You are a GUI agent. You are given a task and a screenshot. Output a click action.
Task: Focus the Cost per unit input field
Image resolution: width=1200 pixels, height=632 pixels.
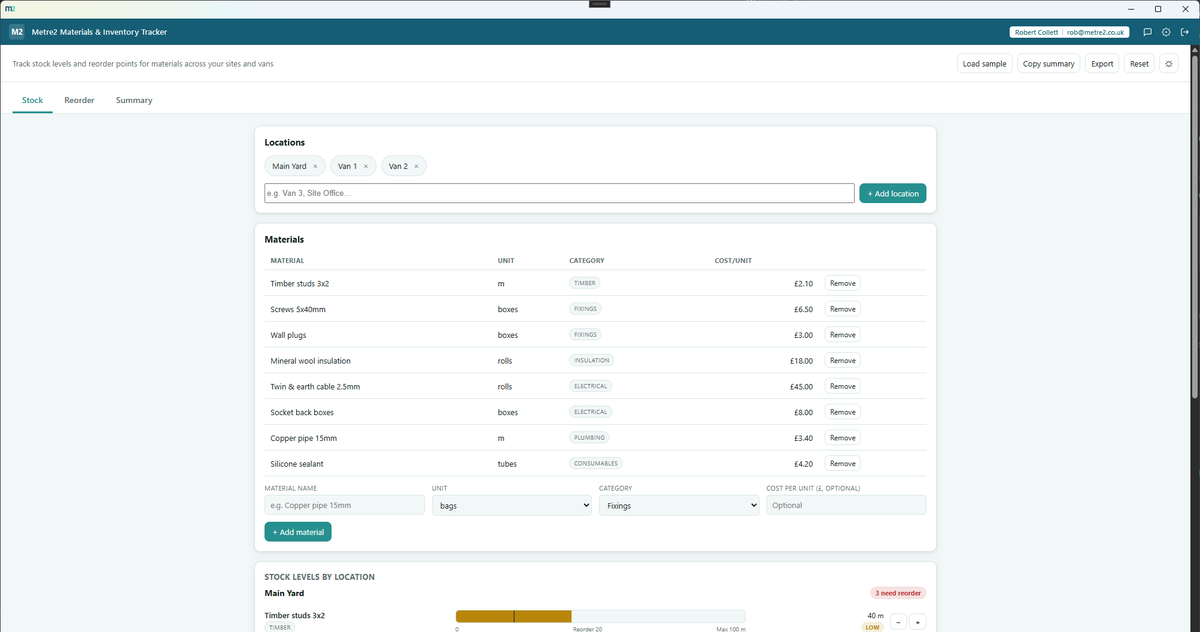point(846,506)
